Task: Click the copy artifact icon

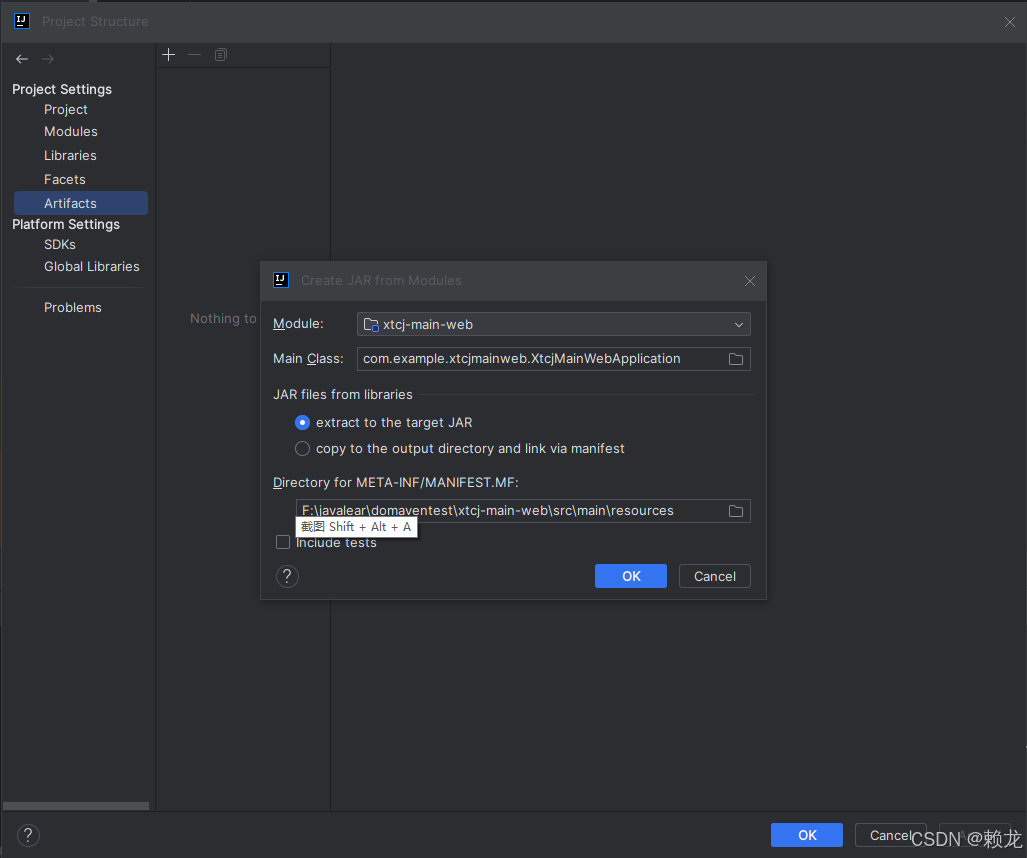Action: 221,55
